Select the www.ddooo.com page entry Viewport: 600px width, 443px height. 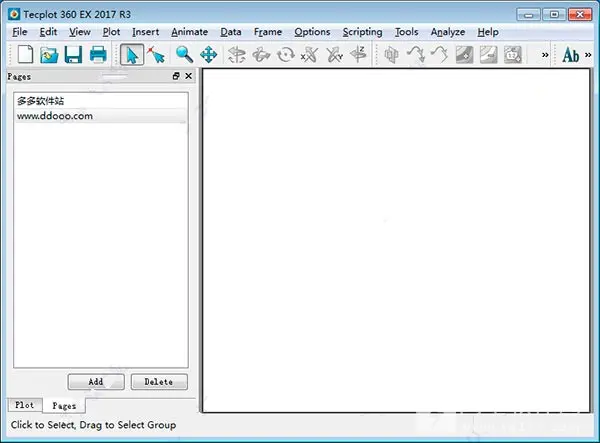click(55, 116)
